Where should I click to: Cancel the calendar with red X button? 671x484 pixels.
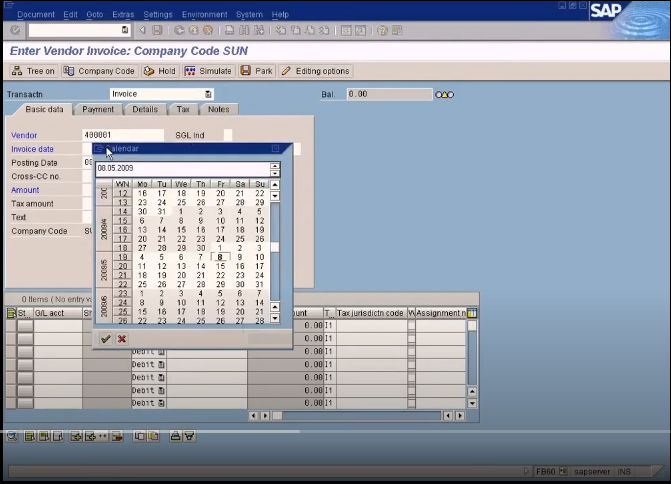click(122, 339)
